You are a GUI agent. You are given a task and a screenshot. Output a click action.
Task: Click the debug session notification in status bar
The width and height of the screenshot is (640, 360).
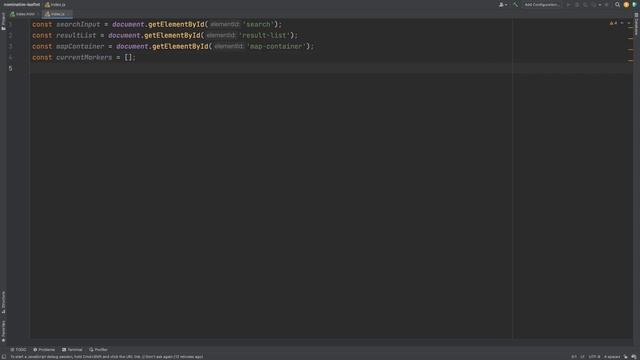(107, 357)
